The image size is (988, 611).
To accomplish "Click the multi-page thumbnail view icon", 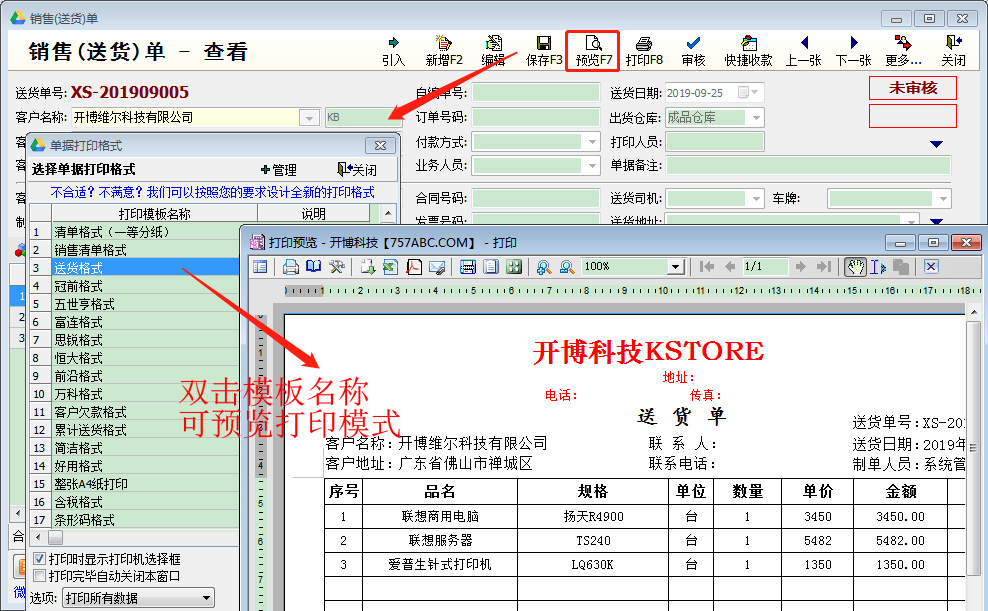I will click(514, 266).
